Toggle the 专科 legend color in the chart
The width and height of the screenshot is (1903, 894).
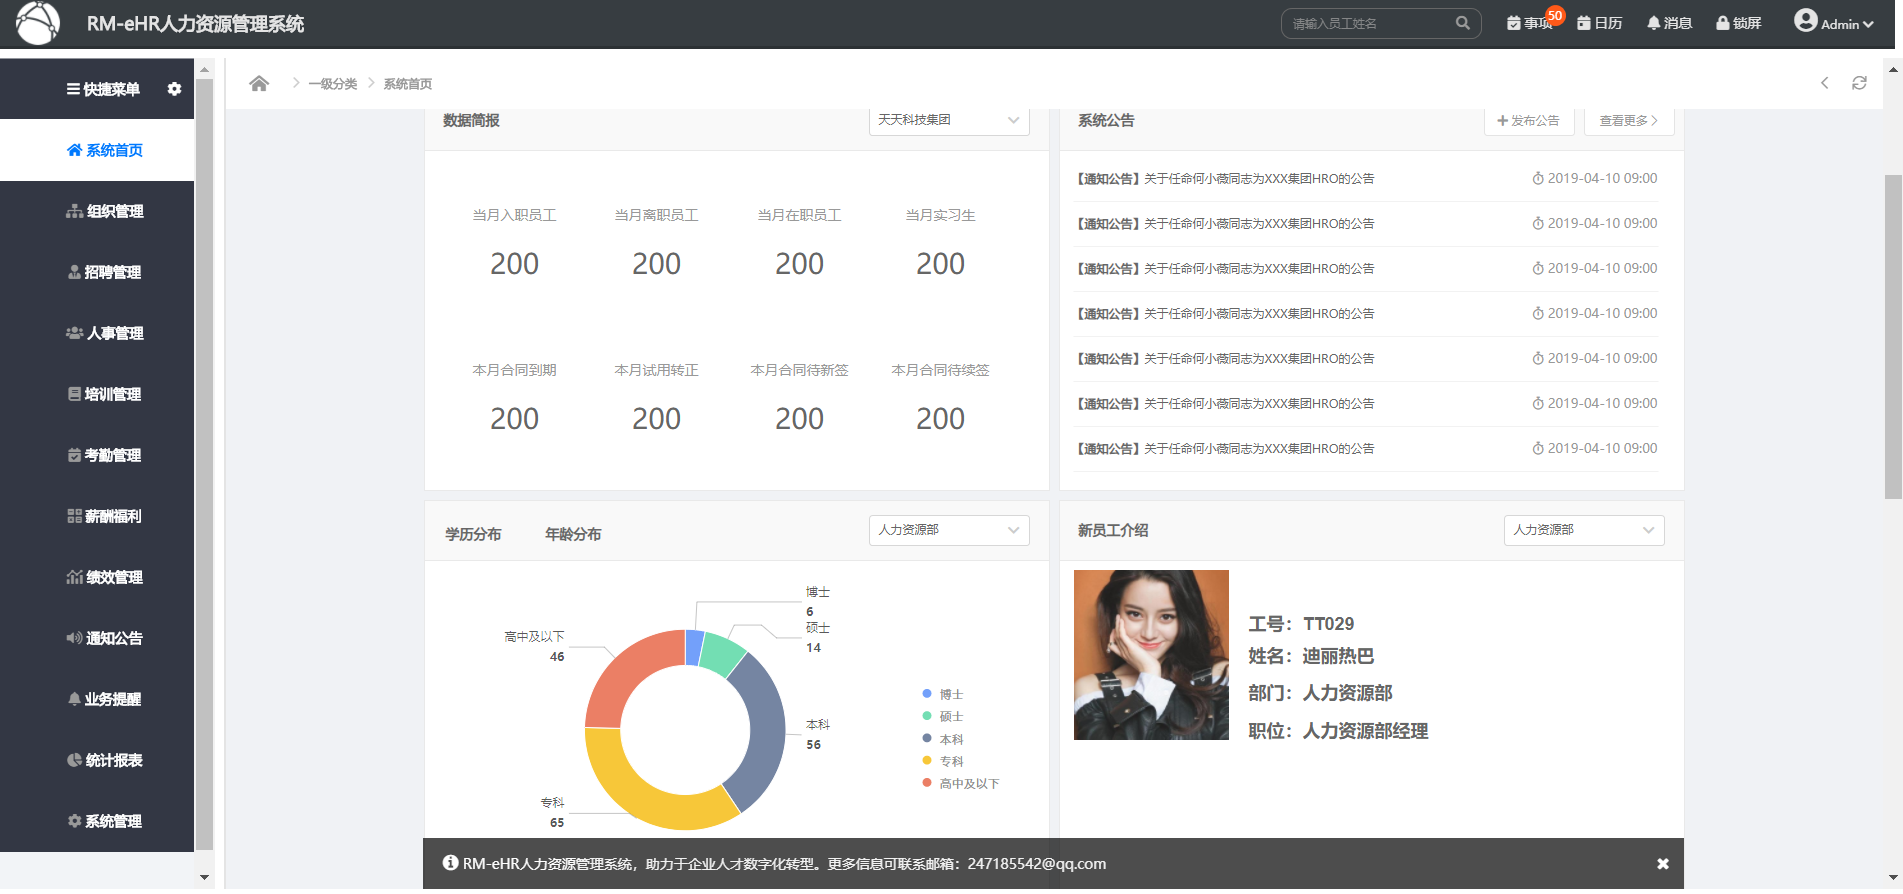(x=927, y=760)
